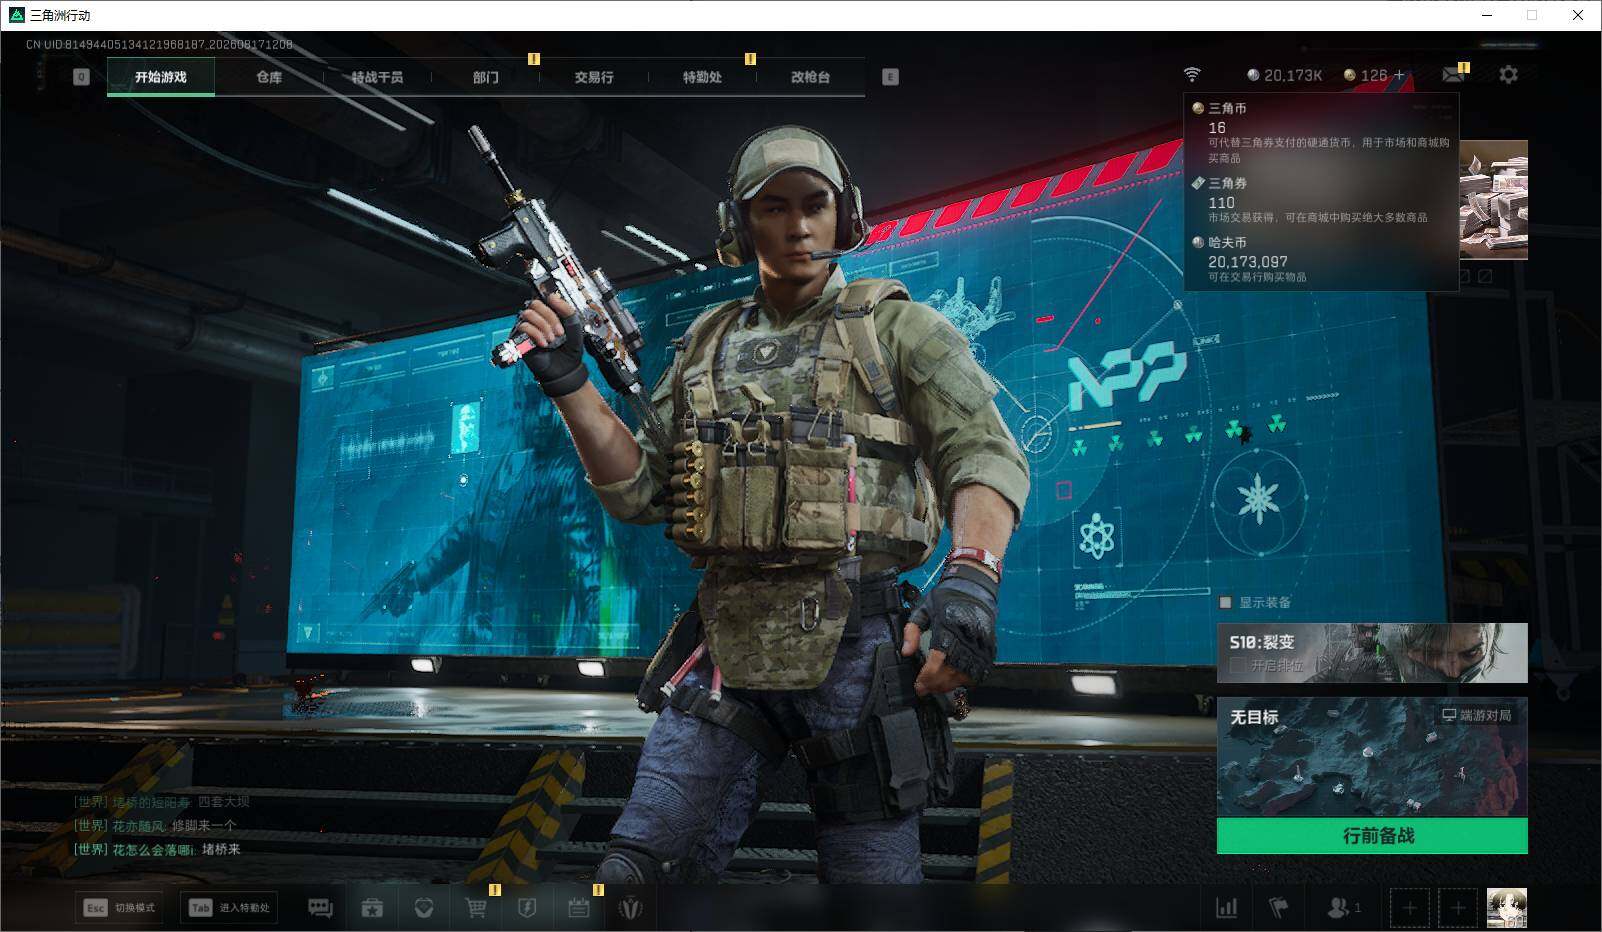Open the 部门 tab

[486, 77]
